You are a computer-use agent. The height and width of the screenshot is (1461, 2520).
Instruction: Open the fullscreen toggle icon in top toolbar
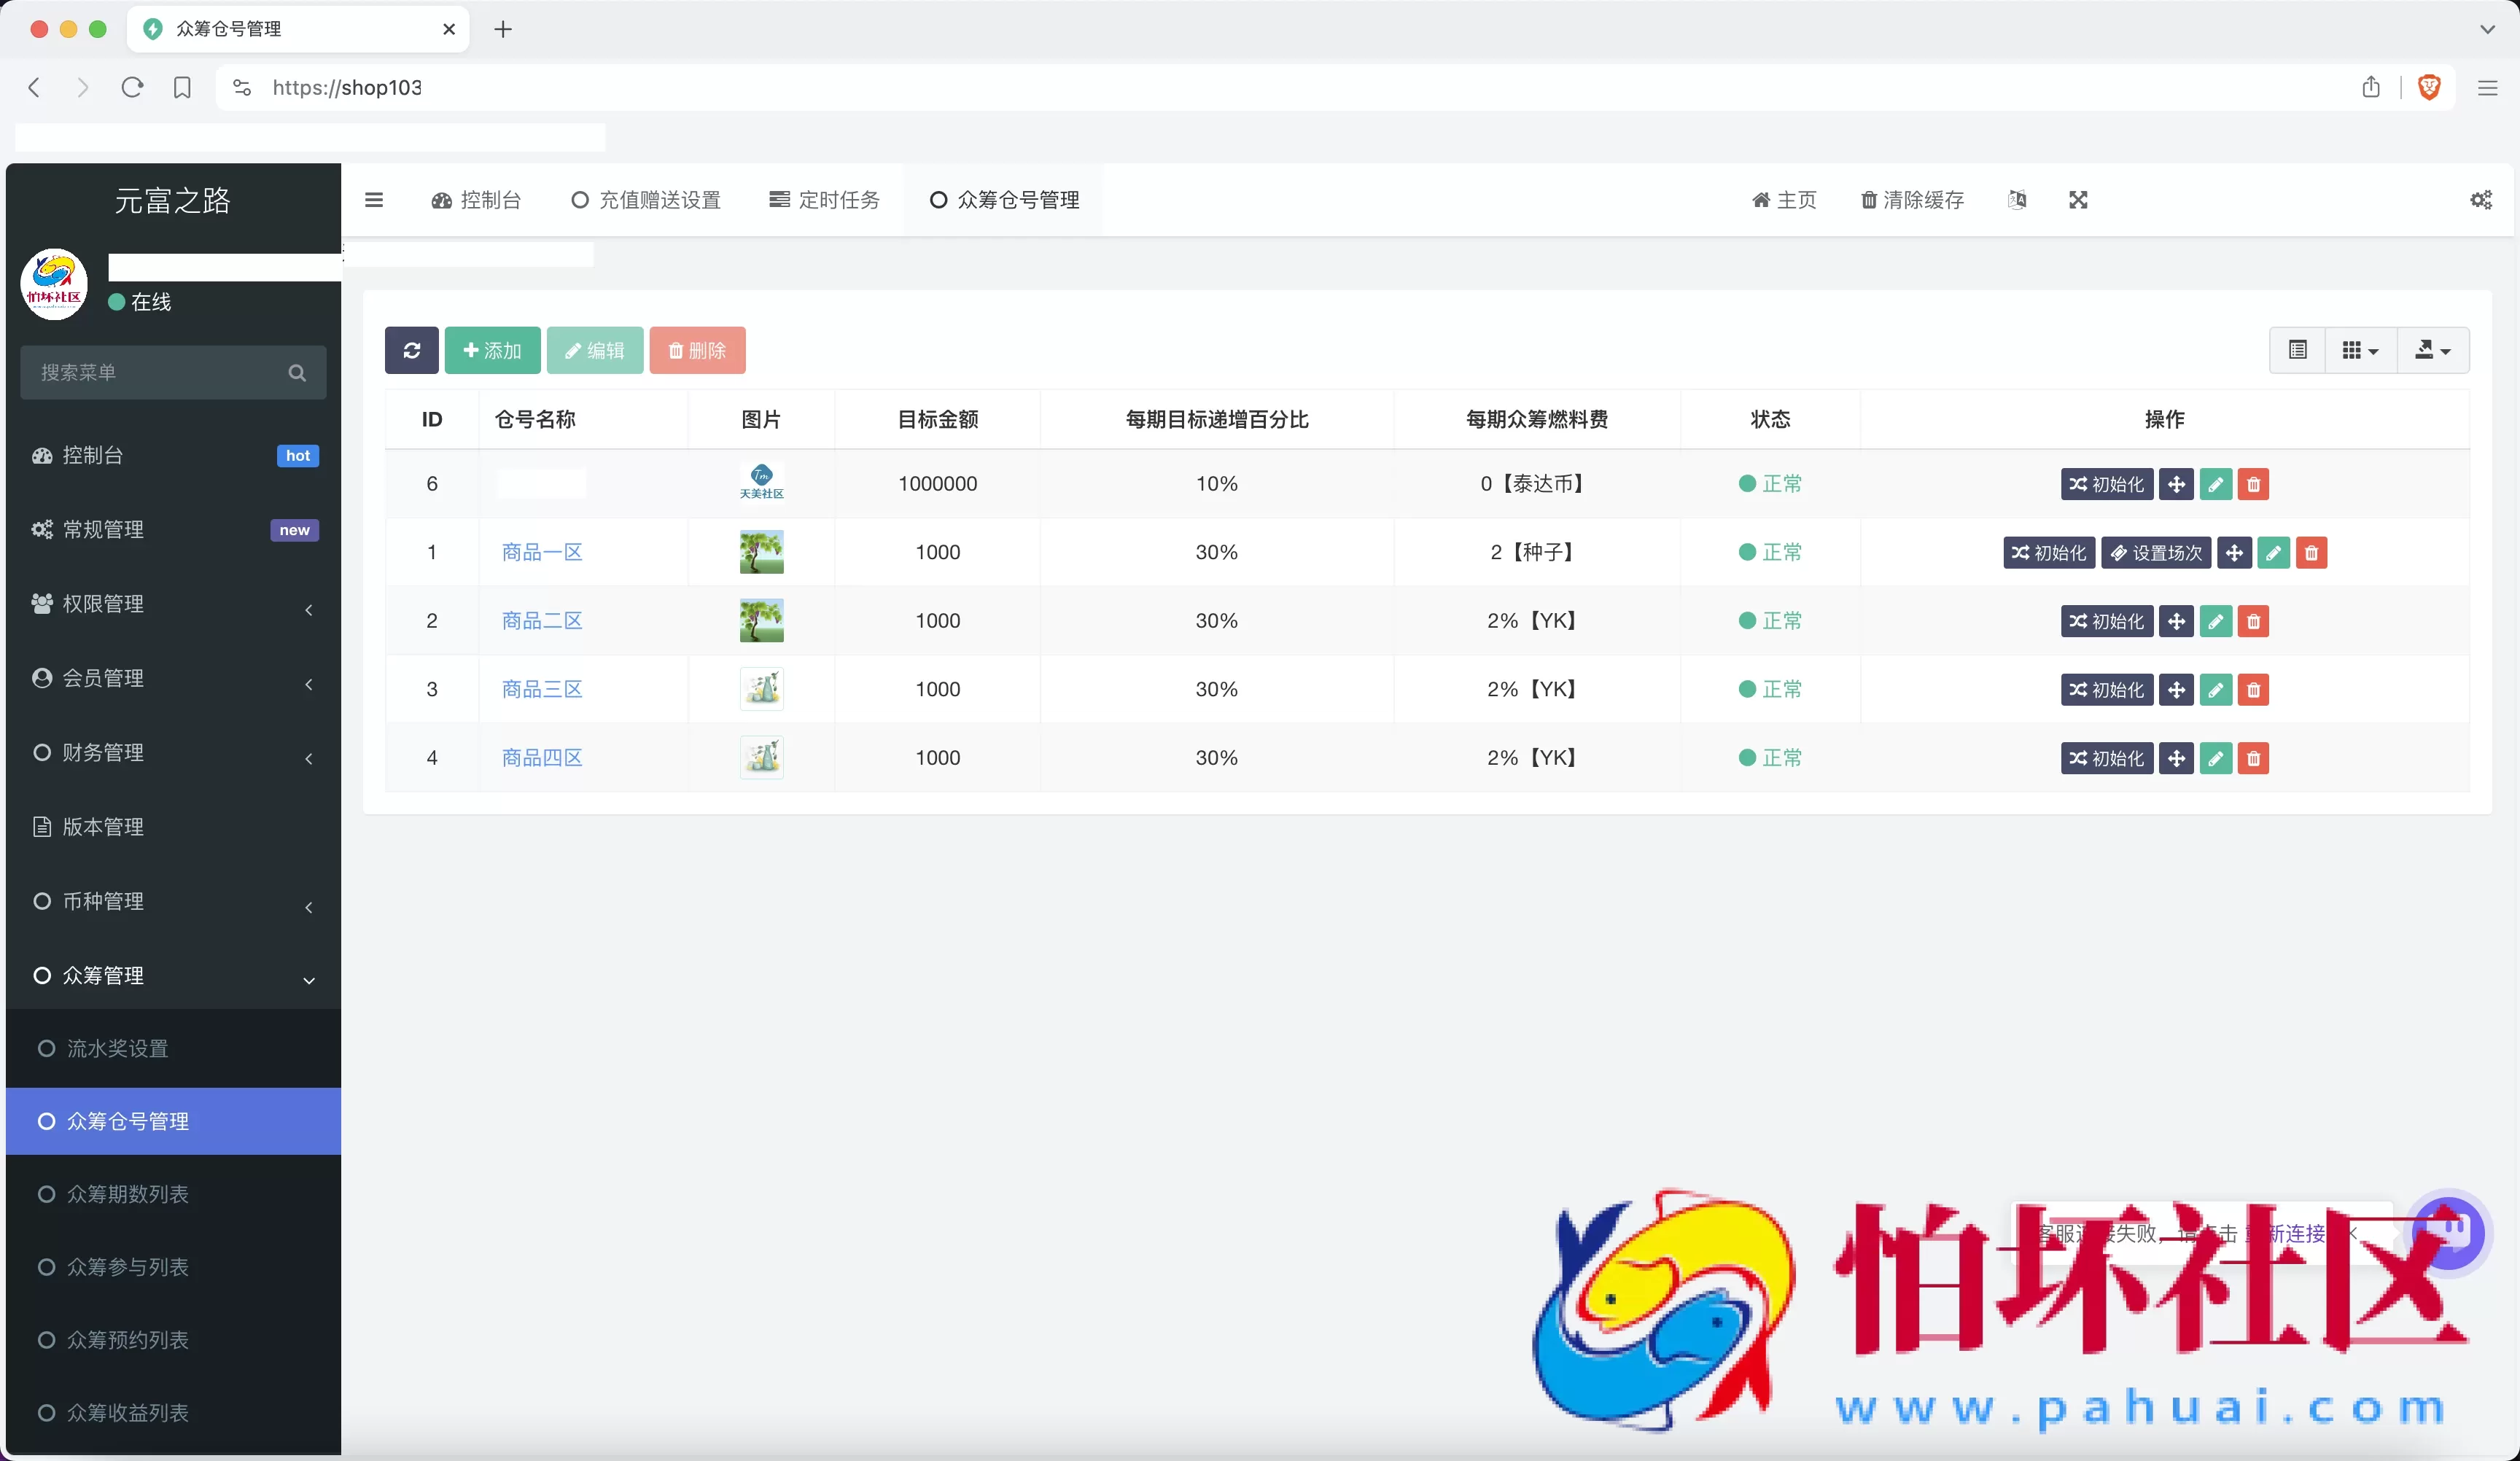point(2078,200)
